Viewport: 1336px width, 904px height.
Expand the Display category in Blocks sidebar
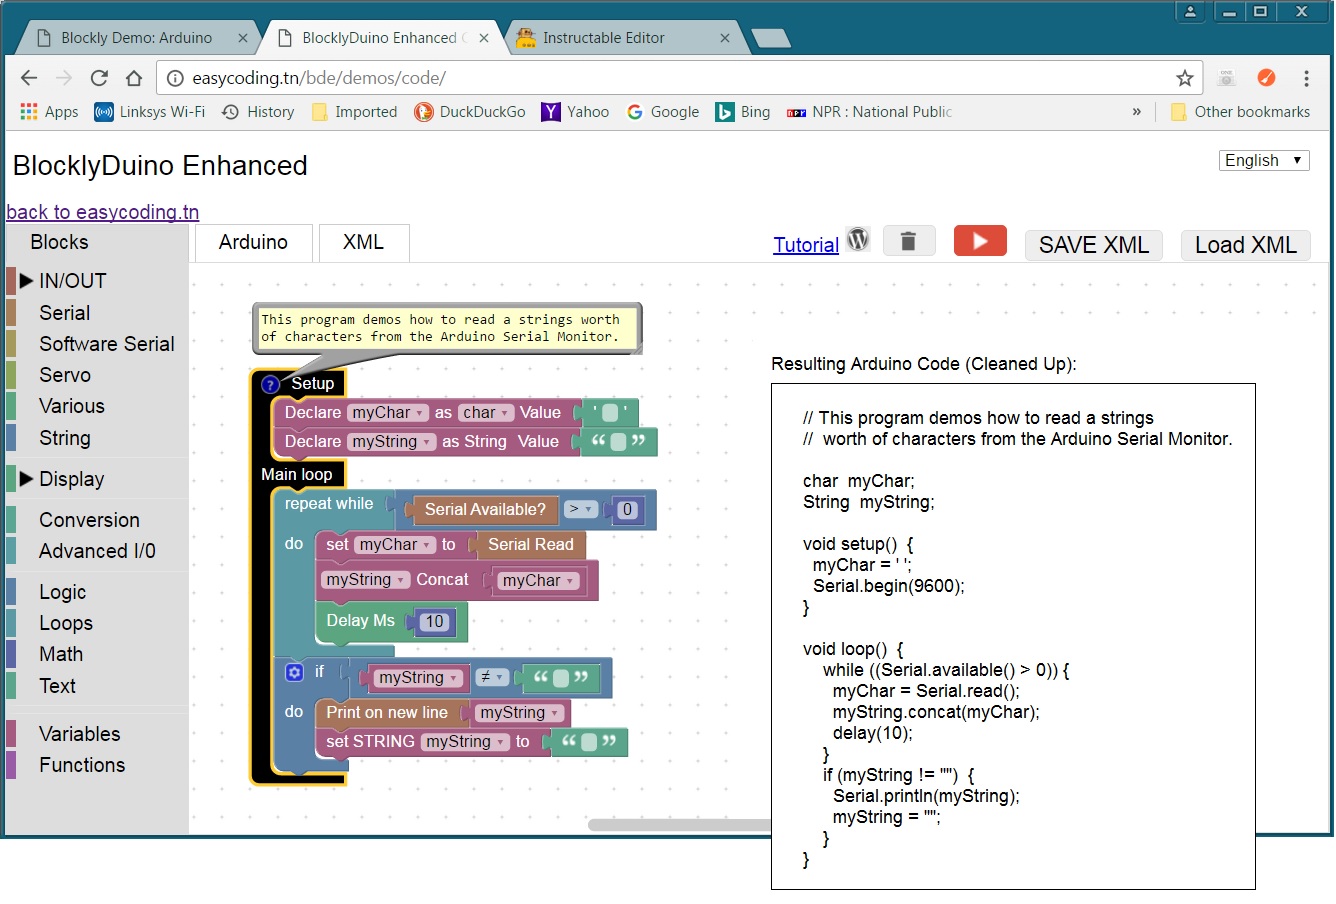point(70,478)
